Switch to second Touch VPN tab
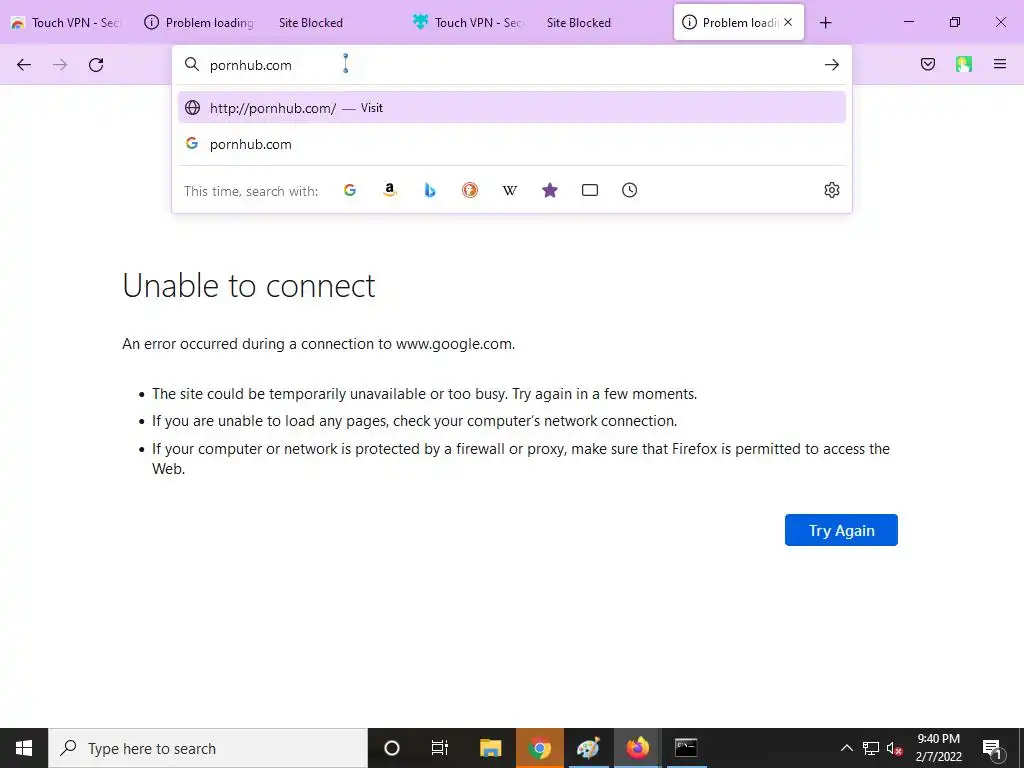This screenshot has width=1024, height=768. click(467, 23)
